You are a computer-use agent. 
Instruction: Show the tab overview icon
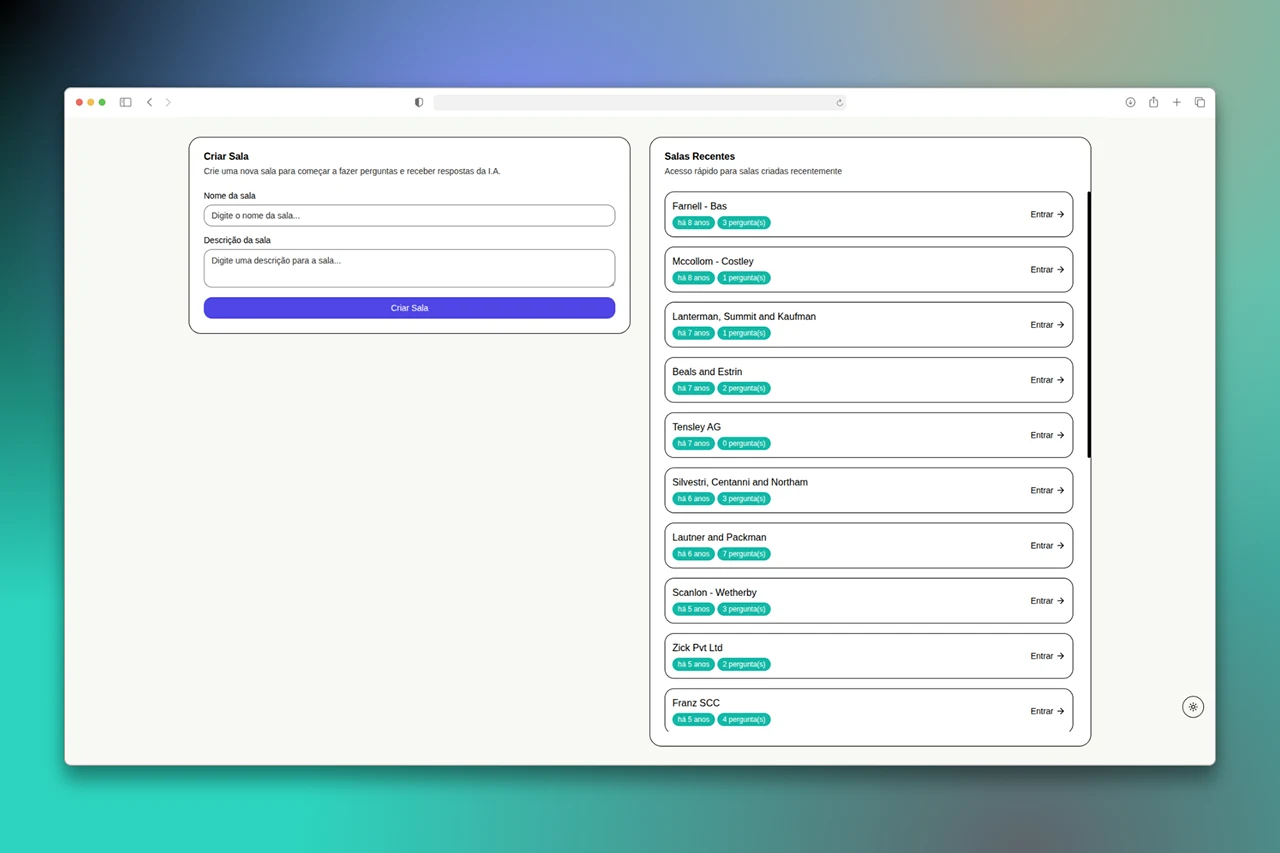(1200, 102)
